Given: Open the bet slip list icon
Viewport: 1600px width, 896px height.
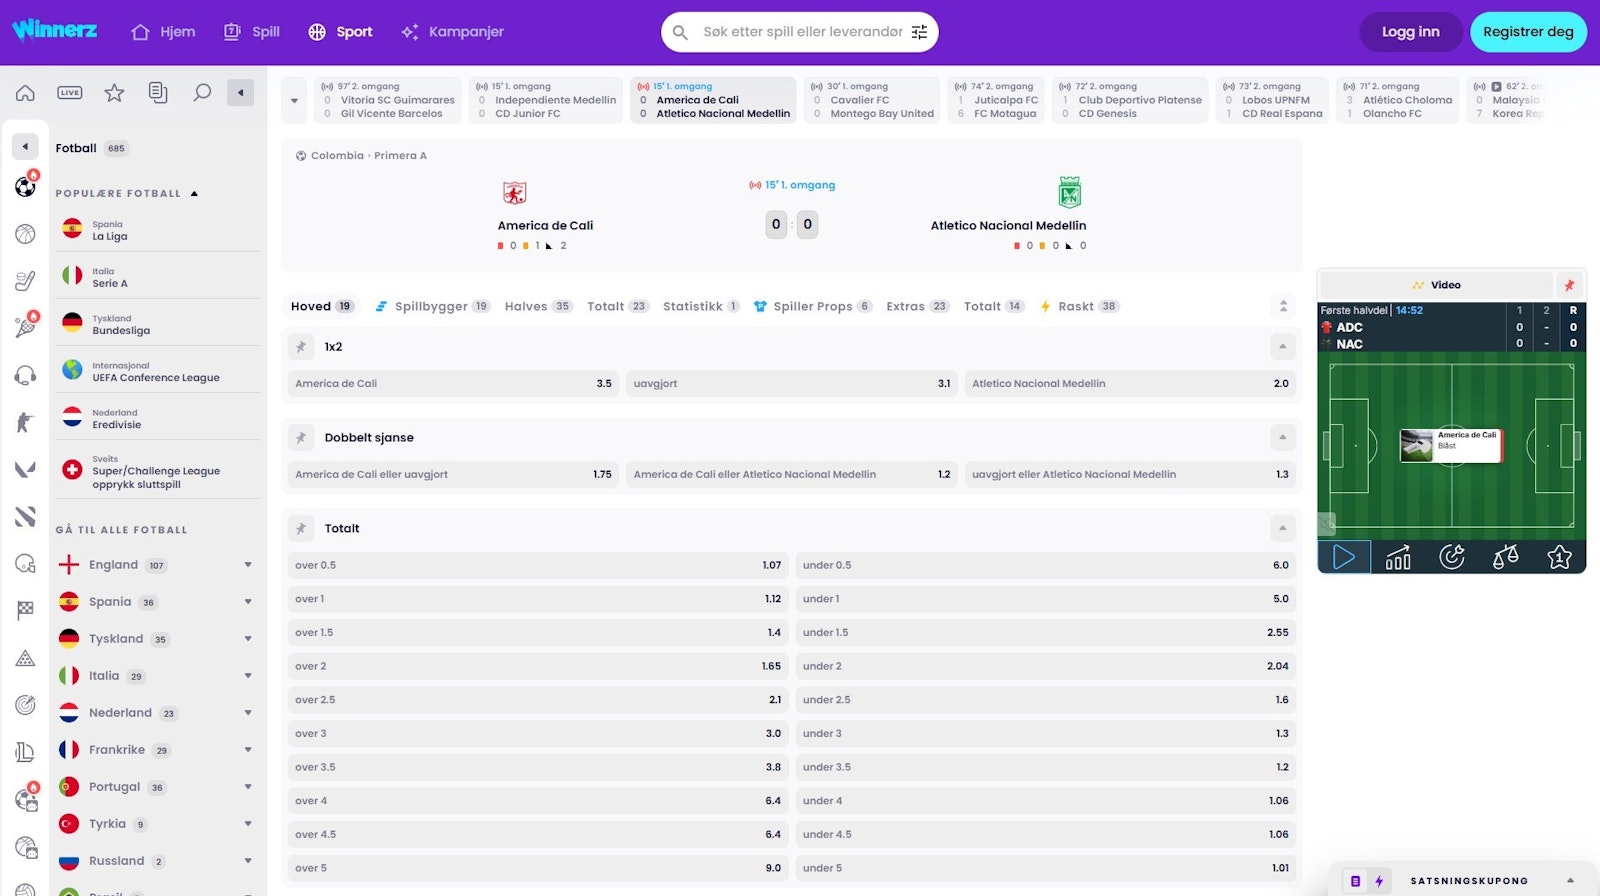Looking at the screenshot, I should click(x=158, y=93).
